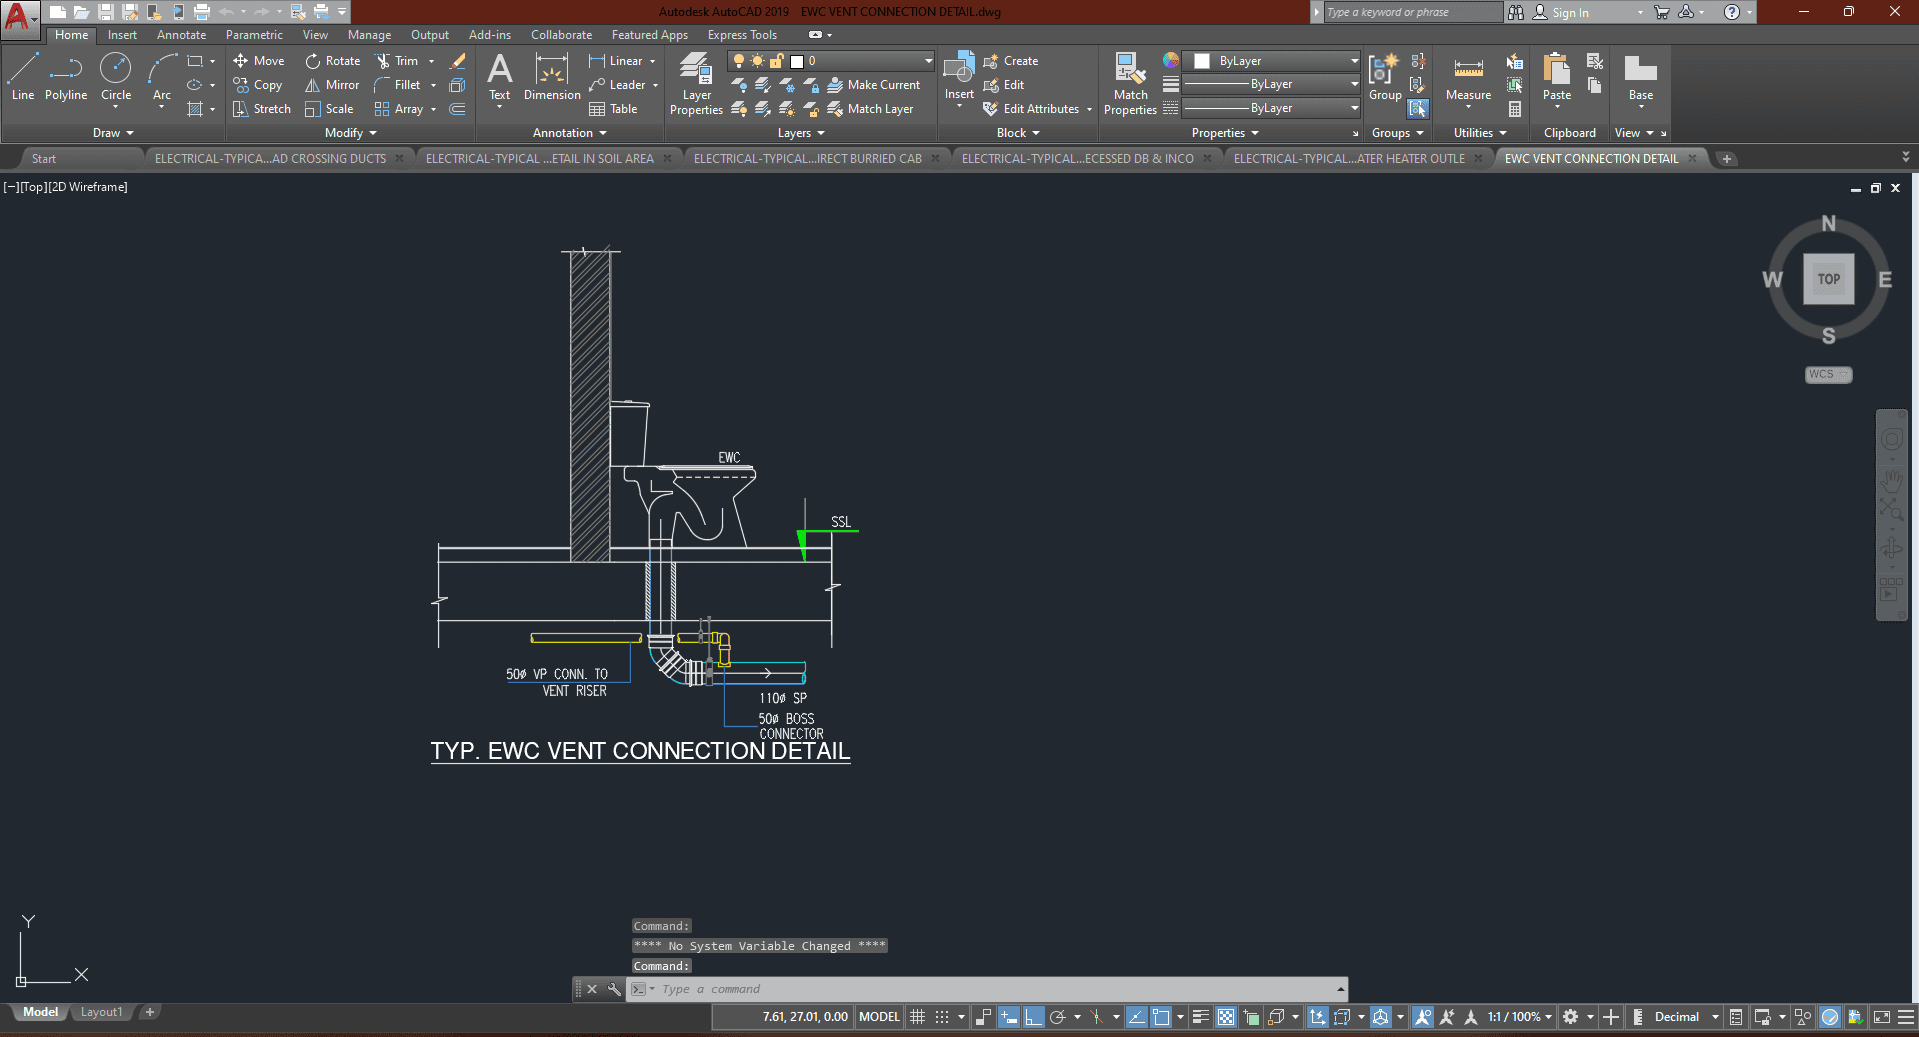Activate the Circle tool
Viewport: 1919px width, 1037px height.
click(116, 78)
